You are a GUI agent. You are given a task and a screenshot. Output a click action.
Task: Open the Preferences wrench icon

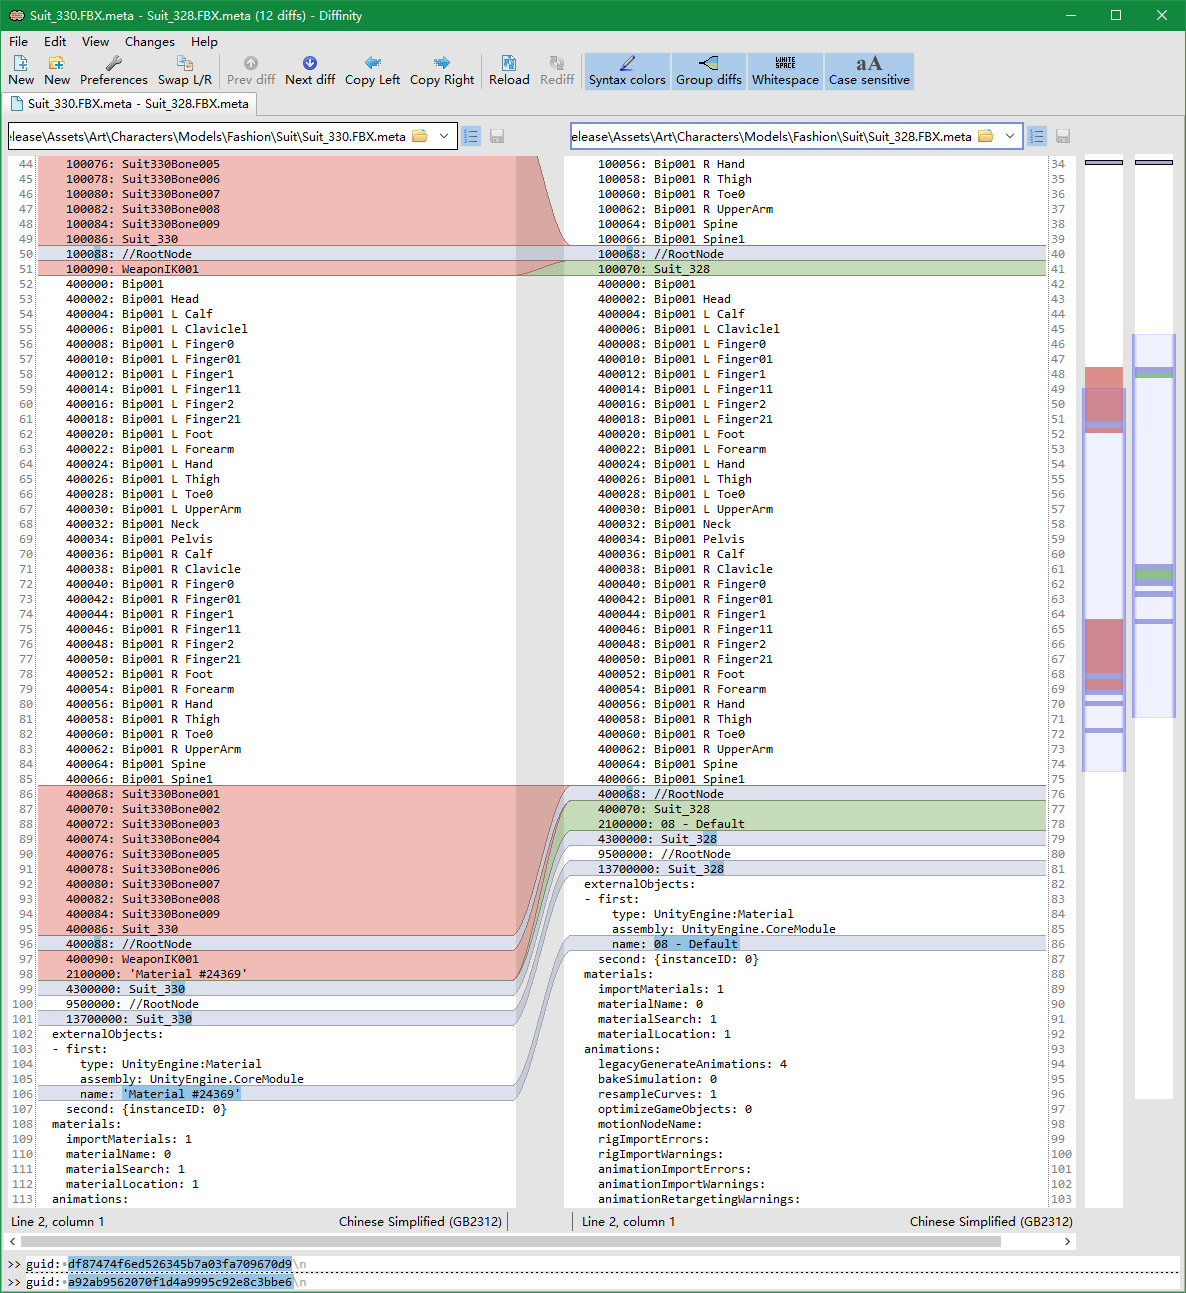click(114, 63)
